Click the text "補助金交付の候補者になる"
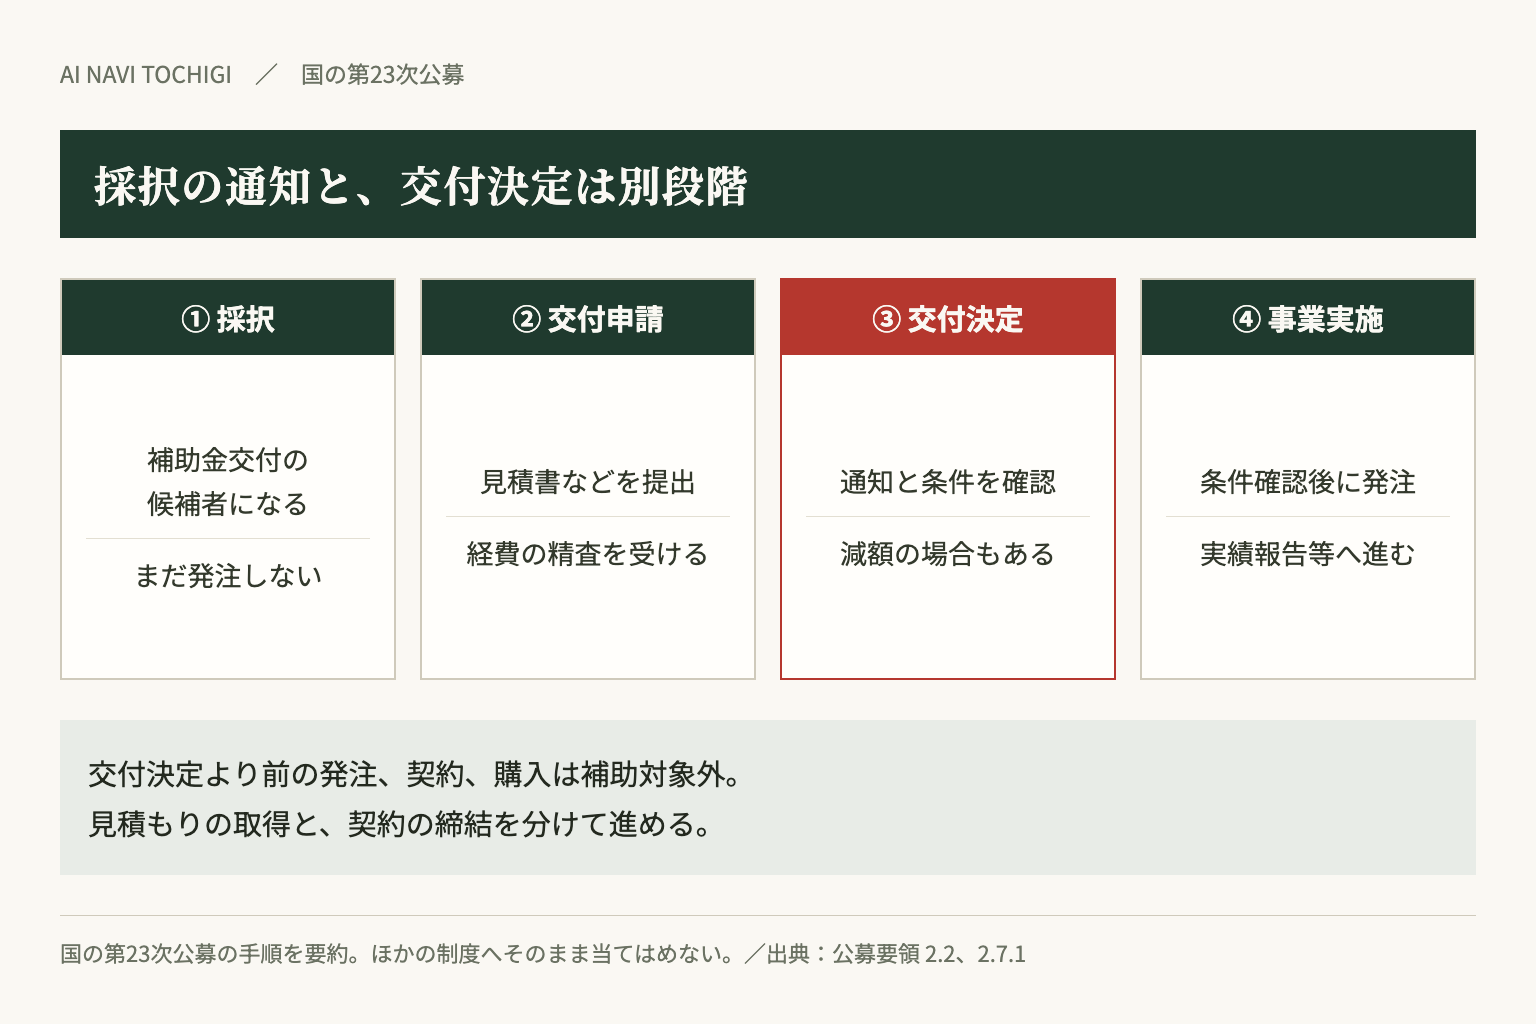The width and height of the screenshot is (1536, 1024). [x=228, y=482]
